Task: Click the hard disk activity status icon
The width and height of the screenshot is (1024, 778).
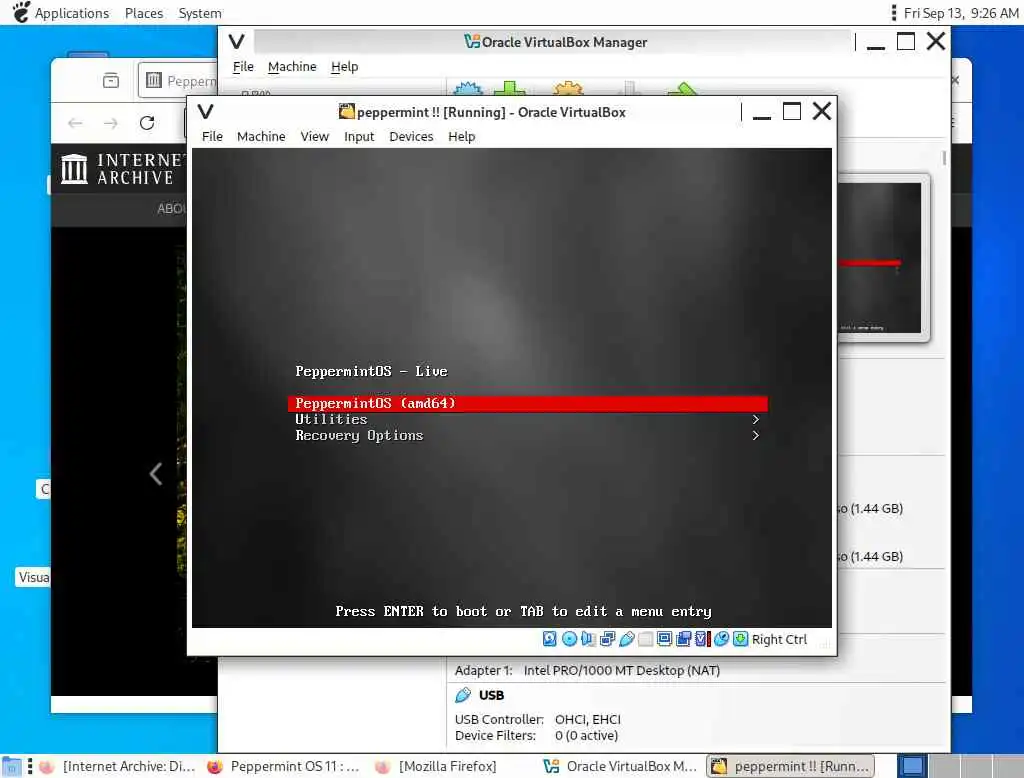Action: click(x=549, y=639)
